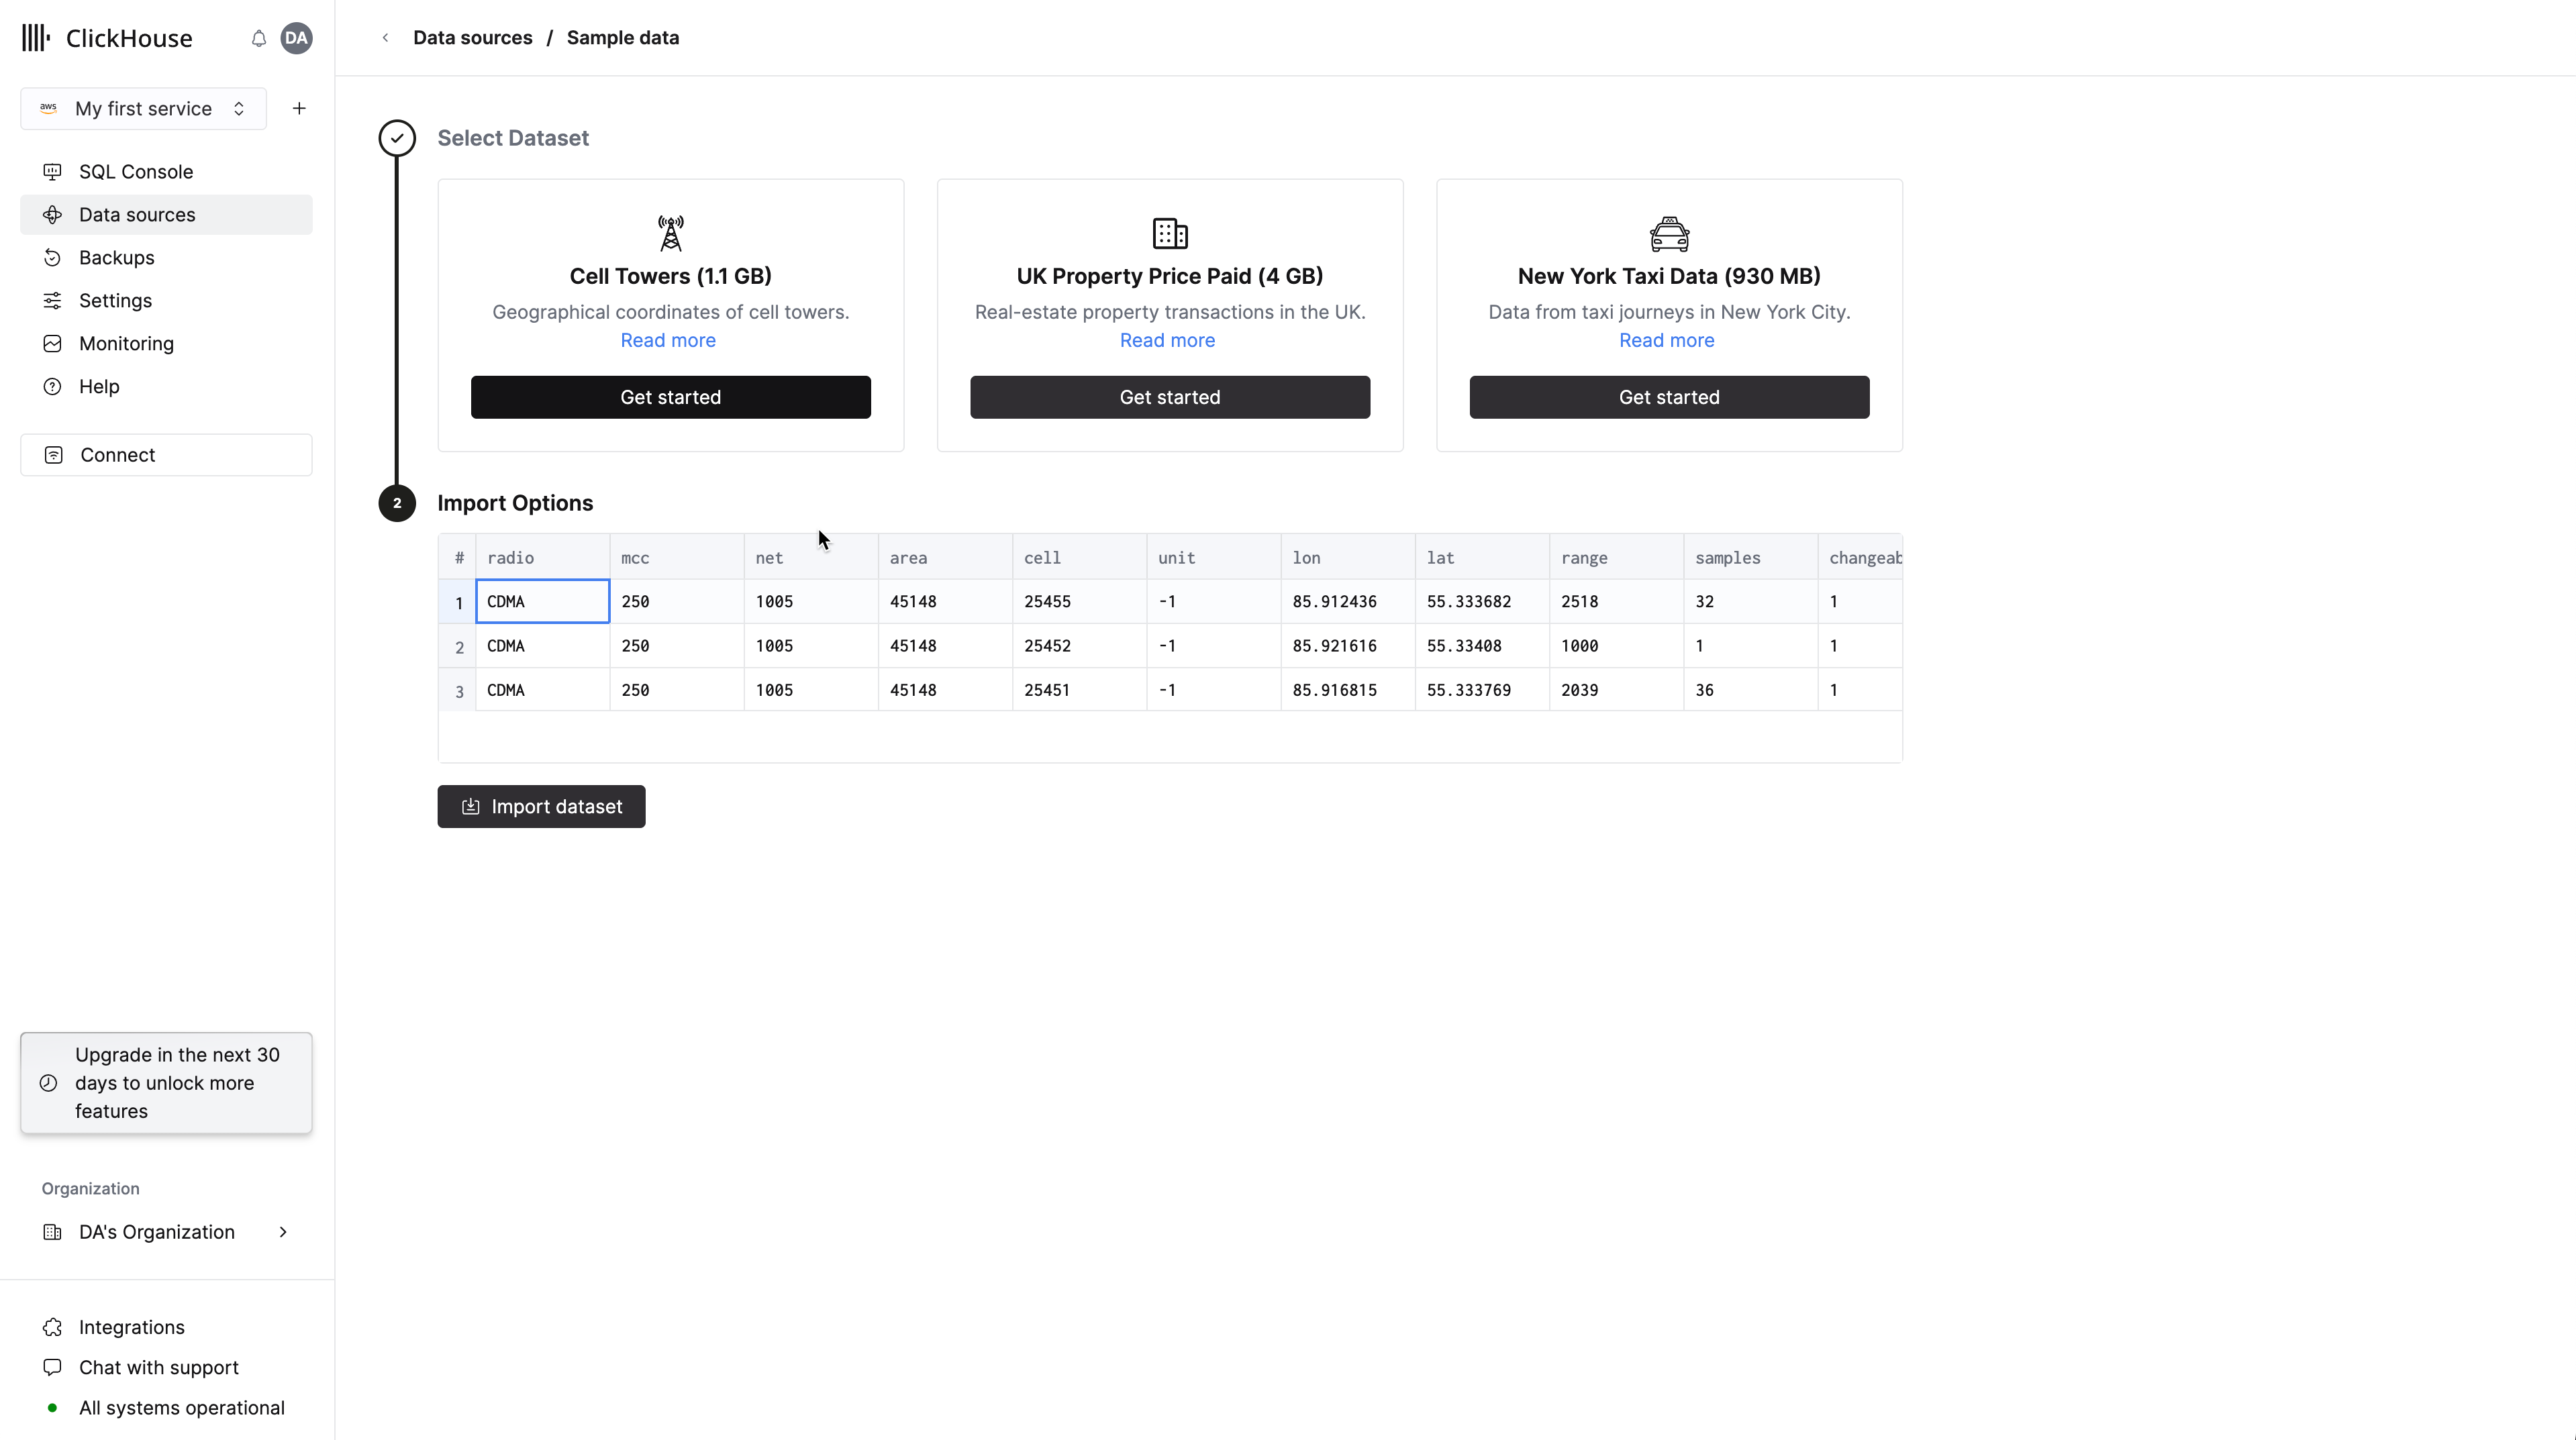This screenshot has width=2576, height=1440.
Task: Open Monitoring section
Action: (126, 342)
